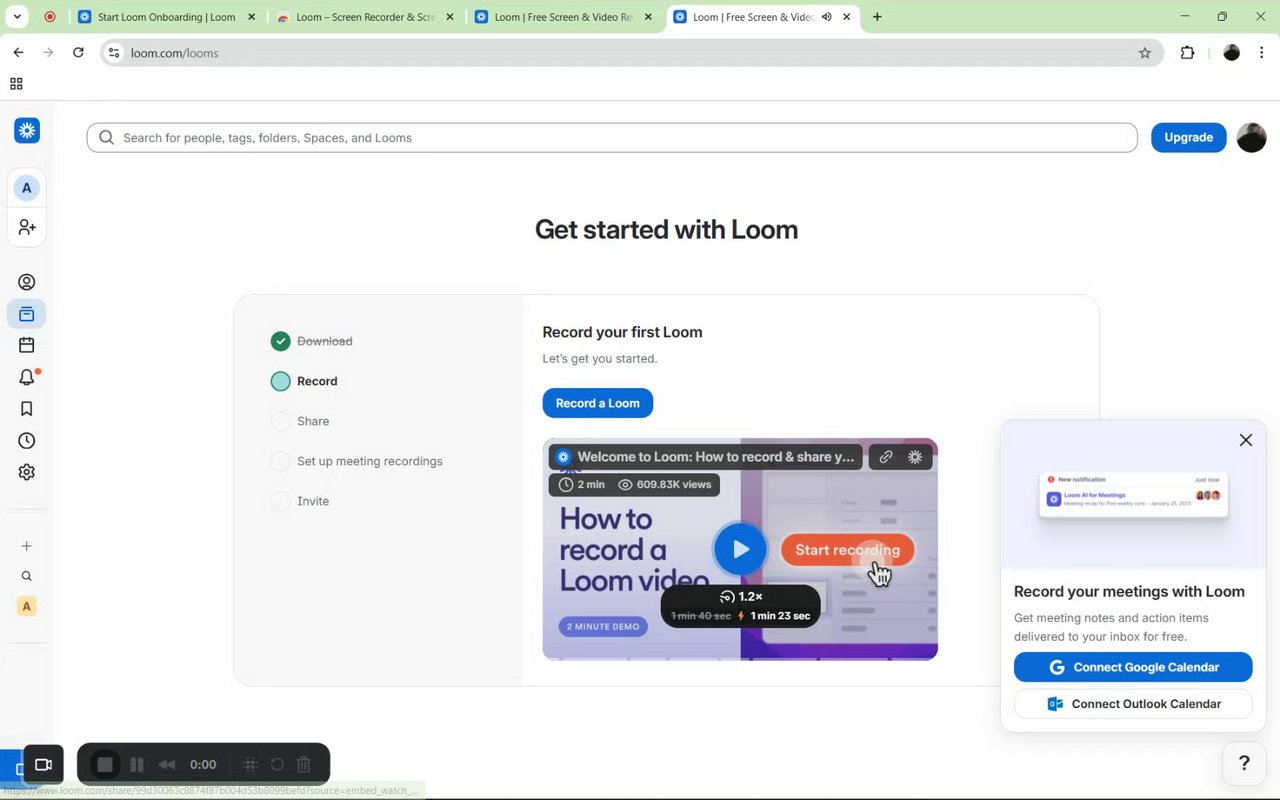Click the dotted grid icon on the recording bar

tap(250, 765)
